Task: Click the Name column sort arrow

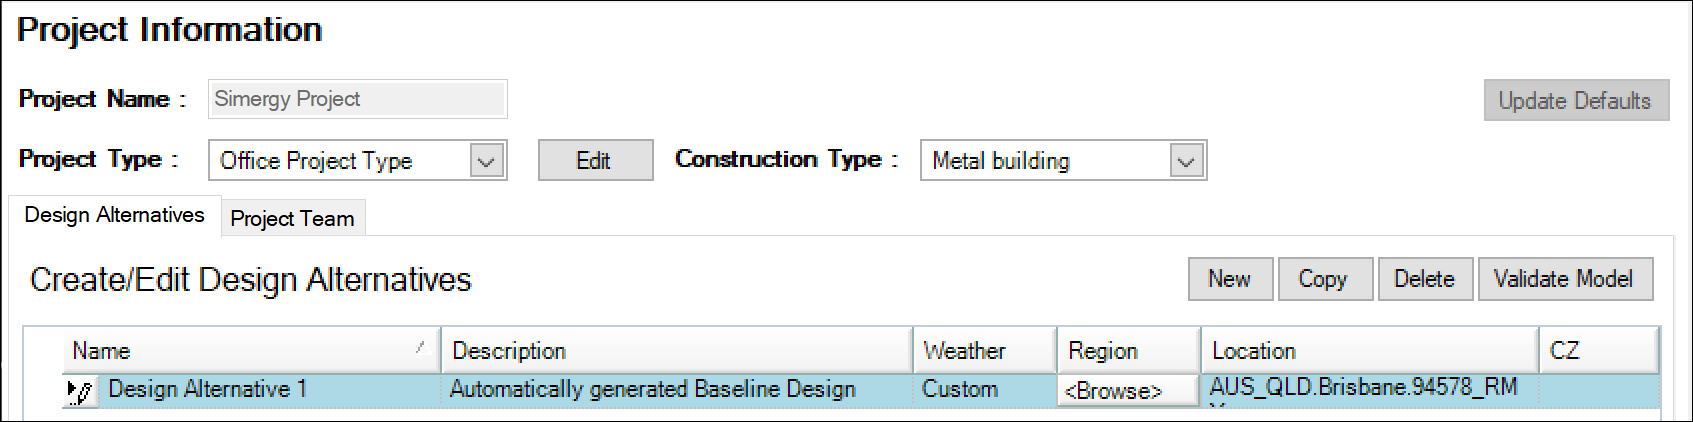Action: click(423, 347)
